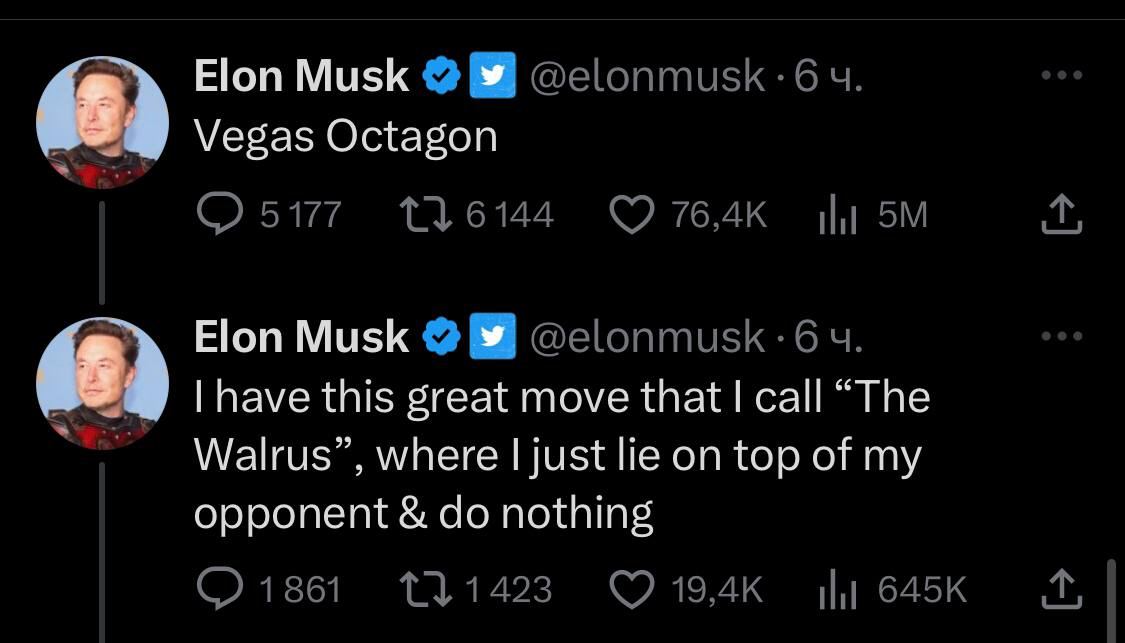Share "The Walrus" tweet
The width and height of the screenshot is (1125, 643).
[x=1061, y=588]
